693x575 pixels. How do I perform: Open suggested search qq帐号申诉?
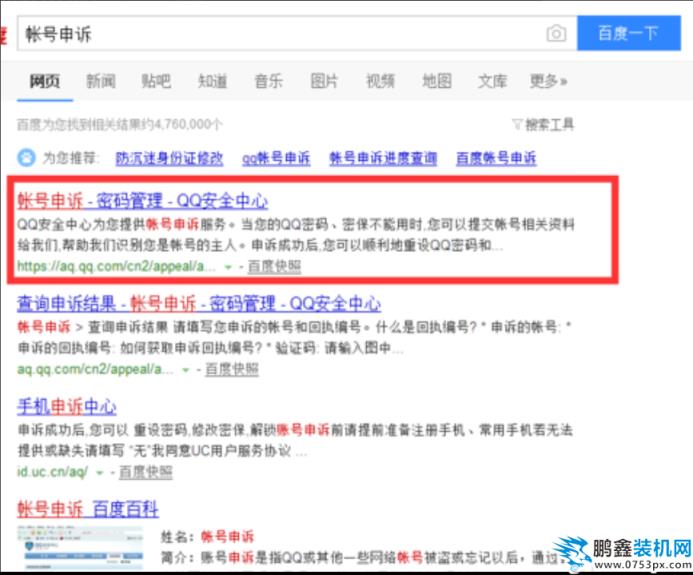pyautogui.click(x=276, y=158)
